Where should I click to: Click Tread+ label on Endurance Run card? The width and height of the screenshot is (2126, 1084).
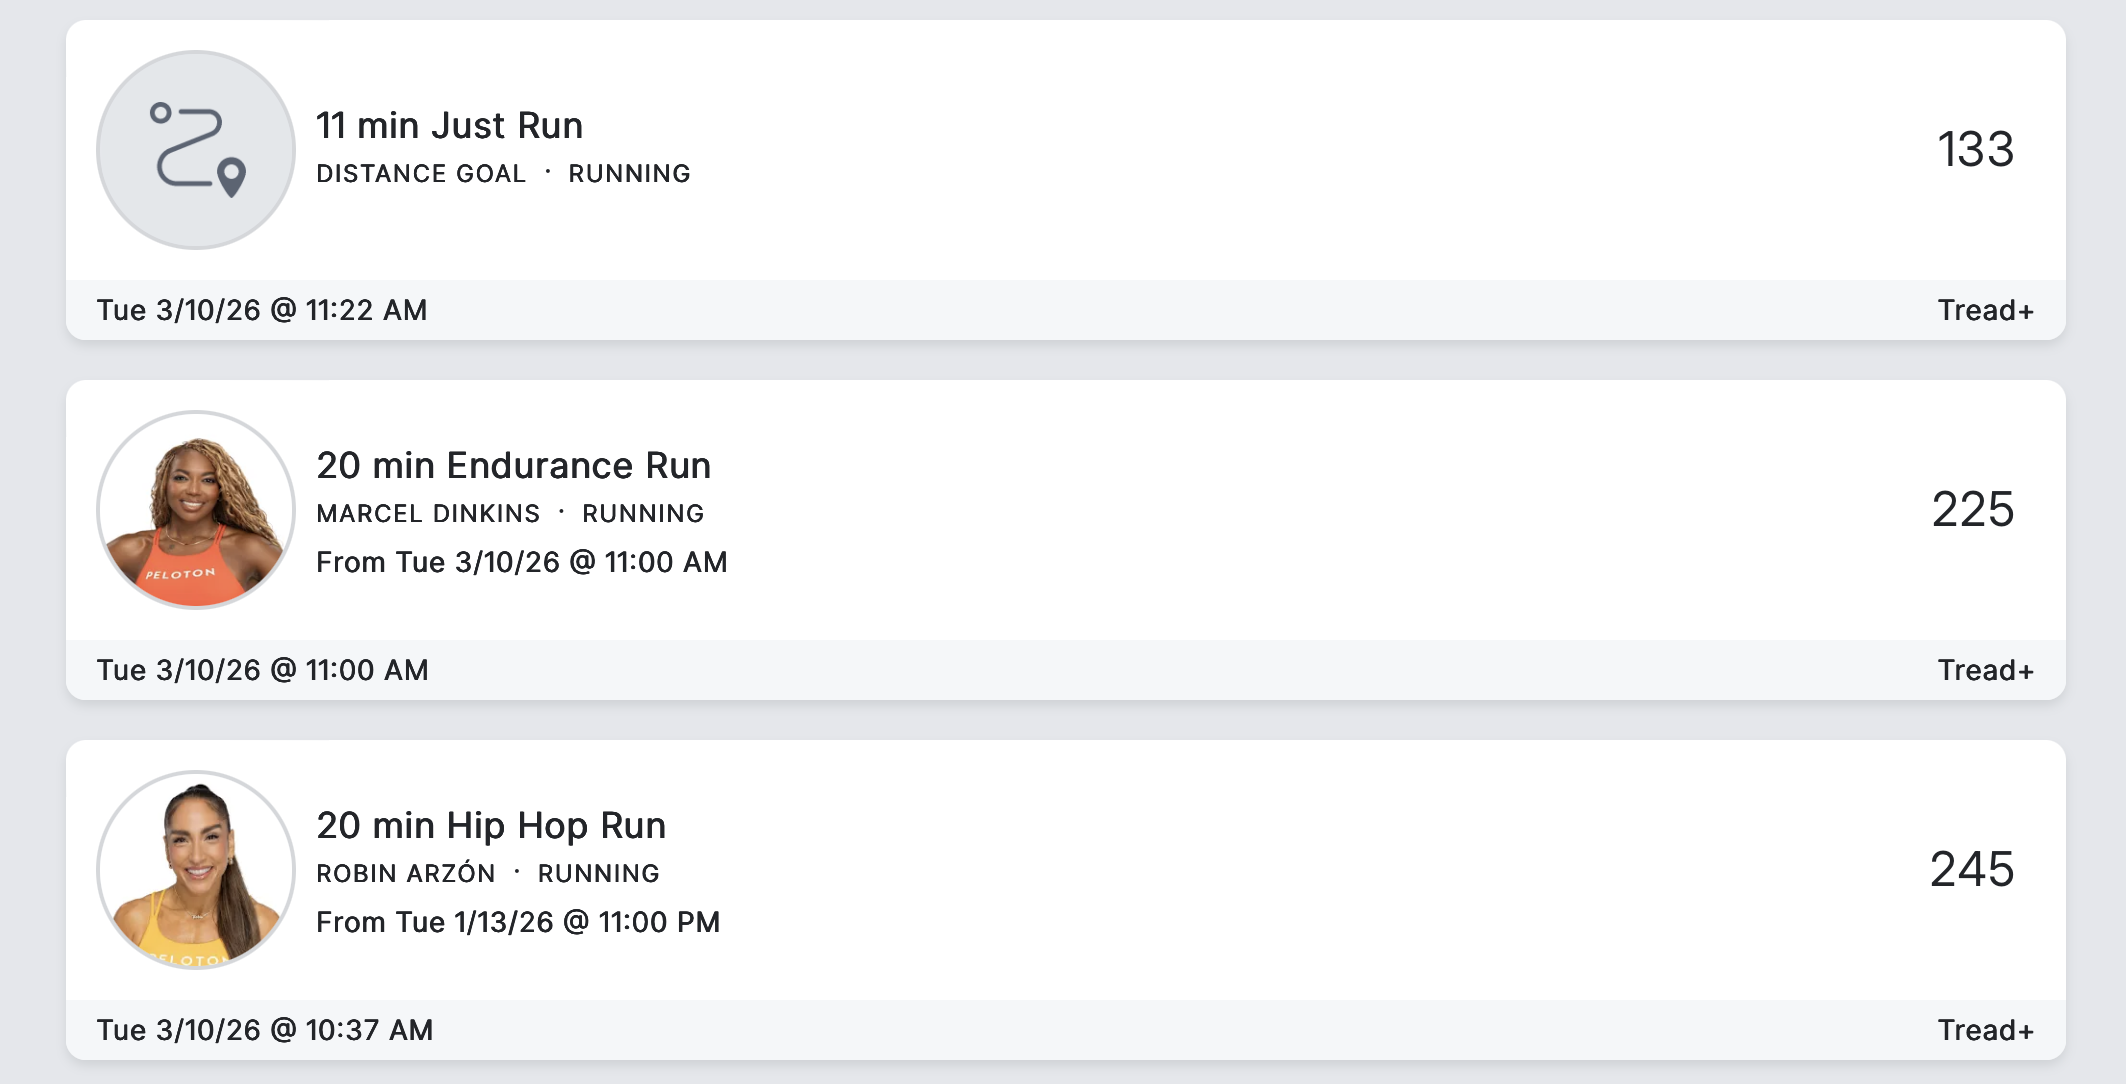[1985, 670]
